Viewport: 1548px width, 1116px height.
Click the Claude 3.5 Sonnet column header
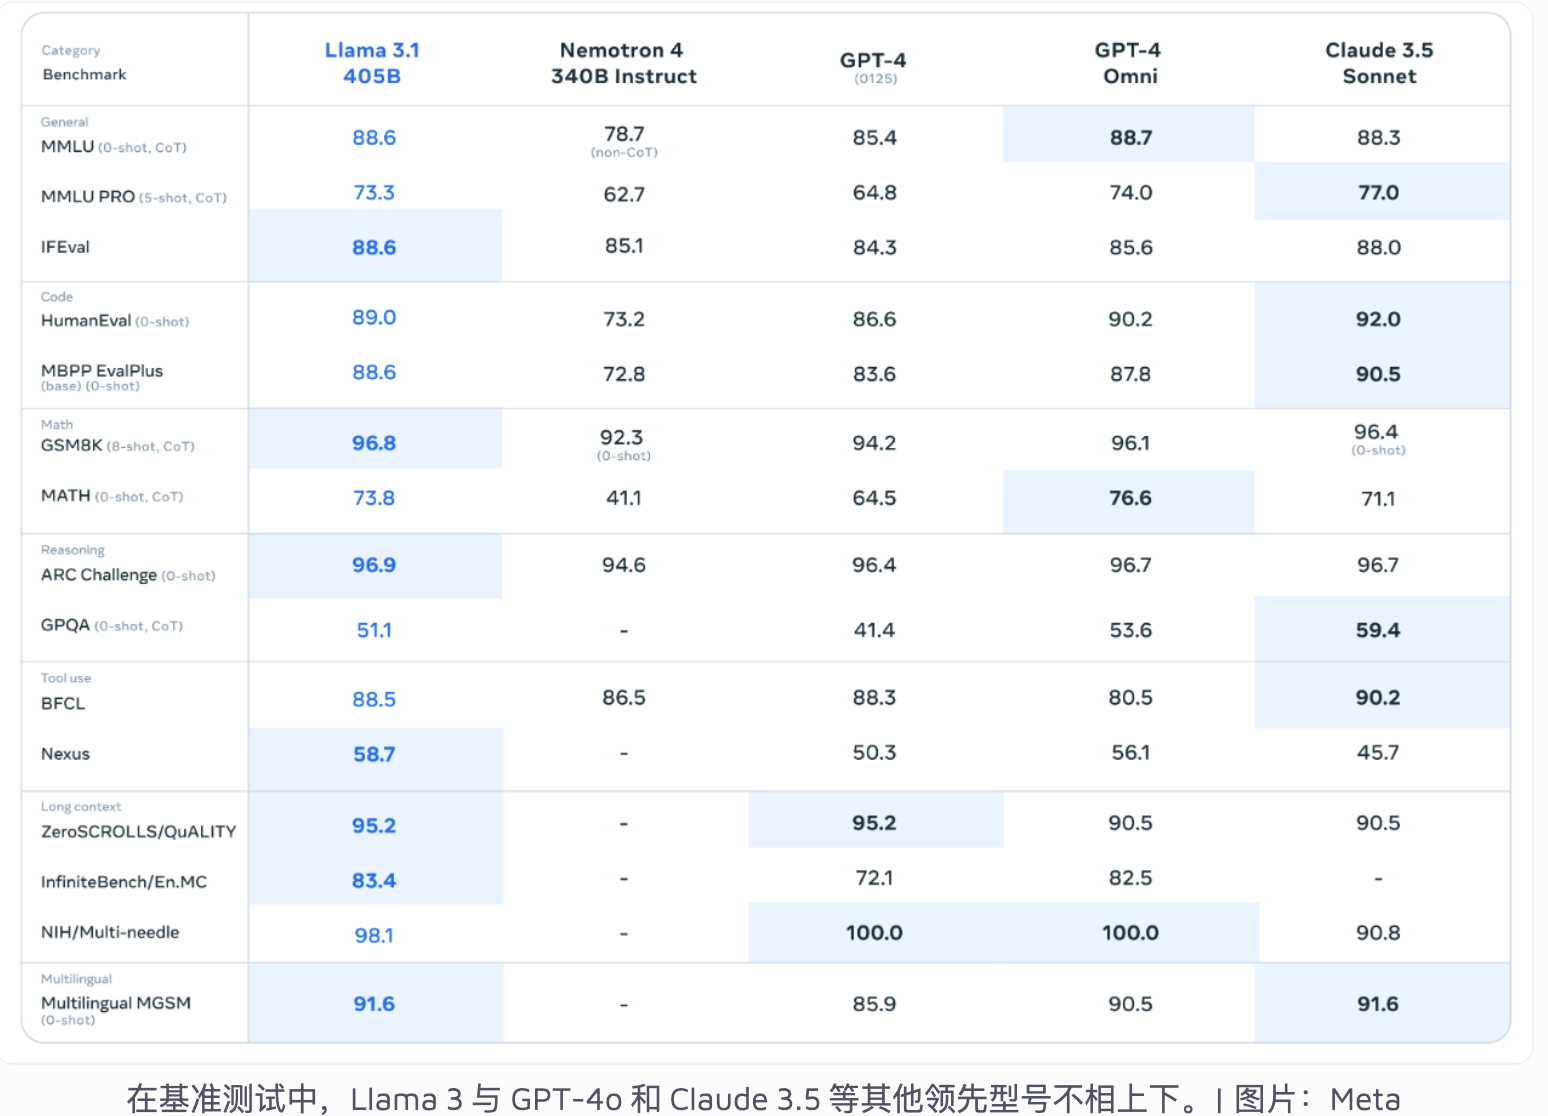pos(1379,63)
